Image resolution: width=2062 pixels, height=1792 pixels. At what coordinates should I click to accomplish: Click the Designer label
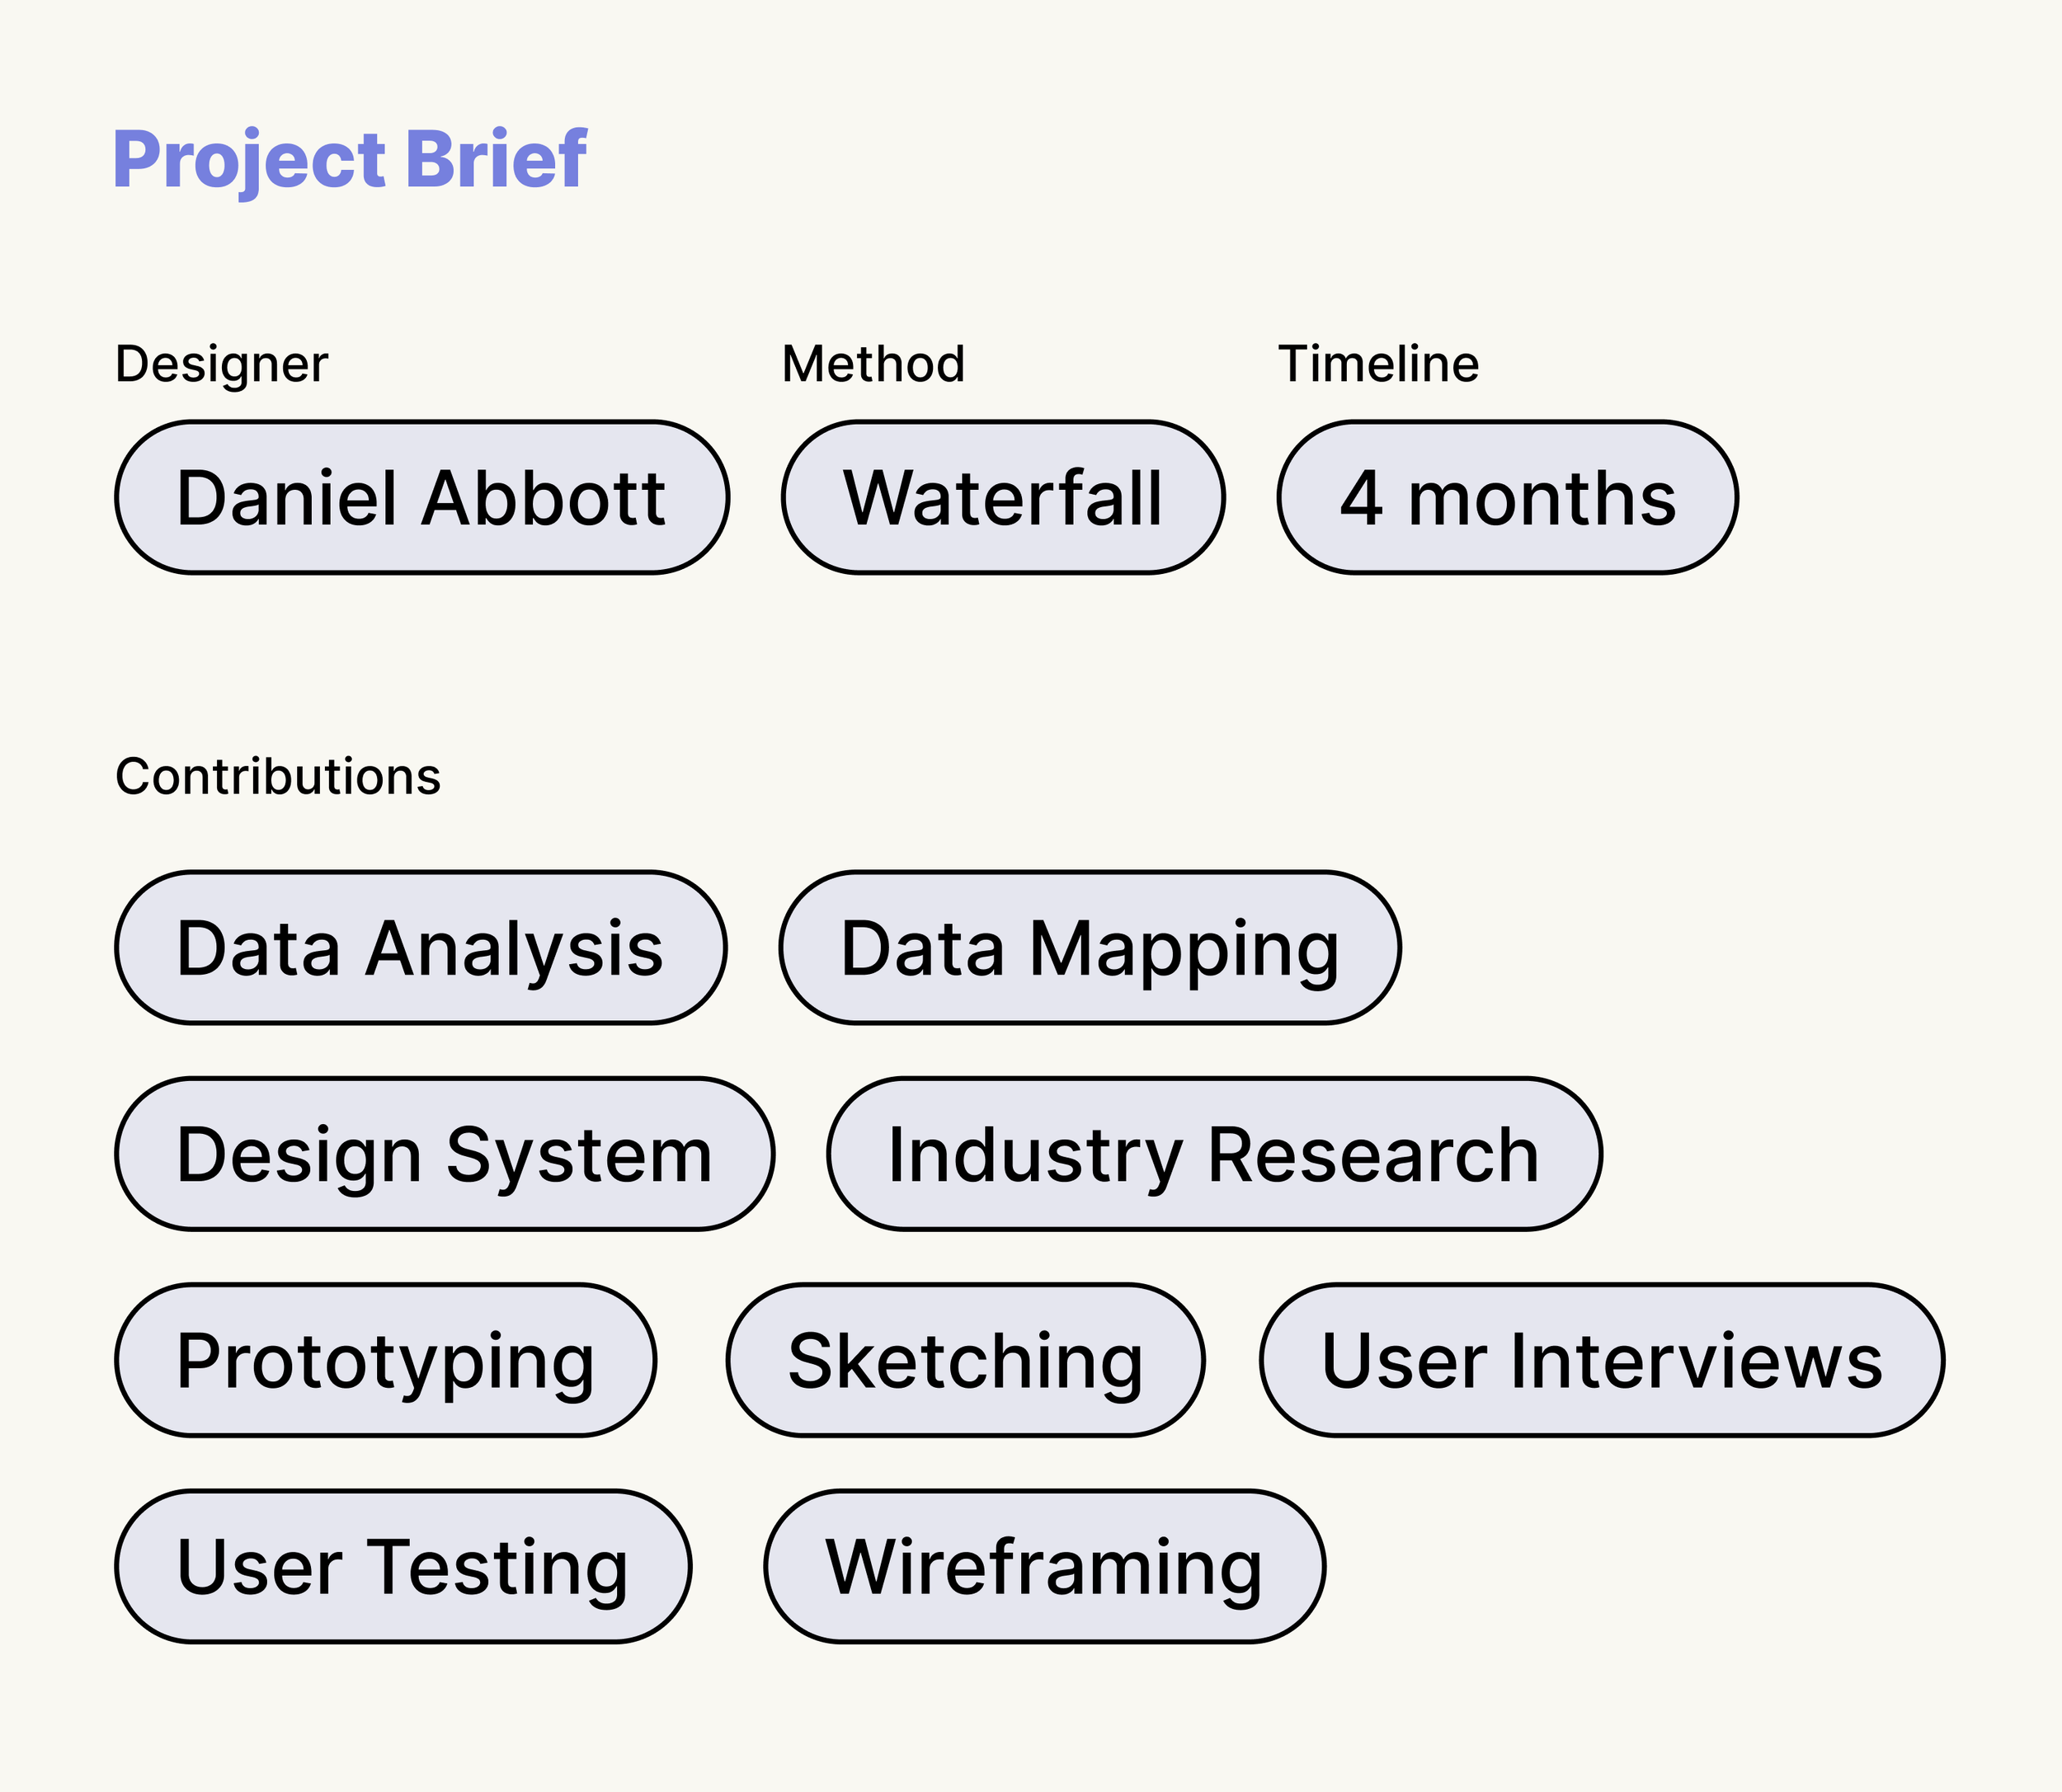coord(221,363)
